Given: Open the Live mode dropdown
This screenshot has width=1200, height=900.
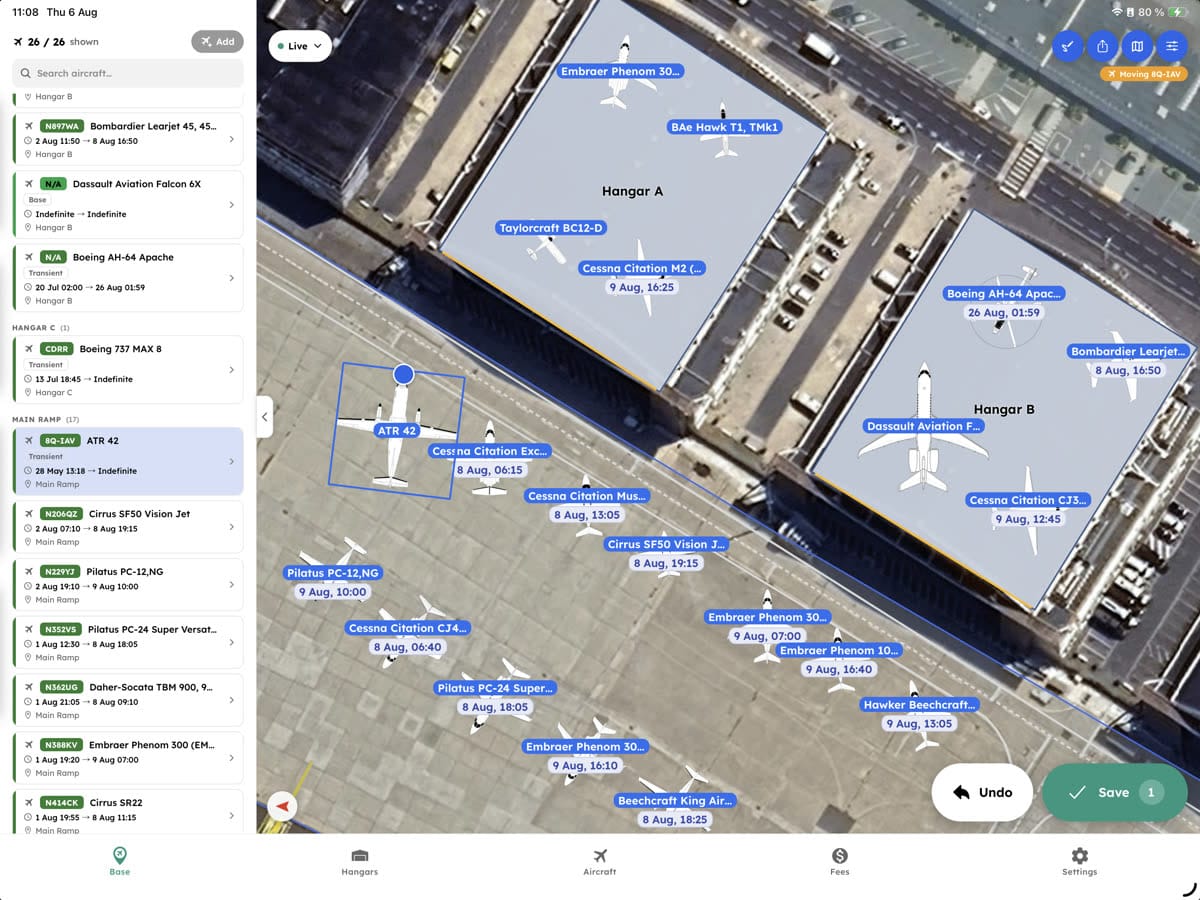Looking at the screenshot, I should (300, 46).
